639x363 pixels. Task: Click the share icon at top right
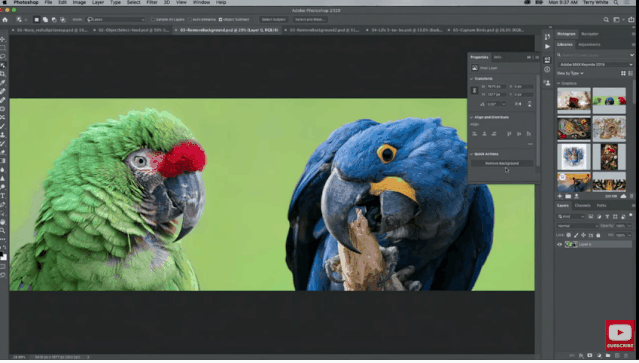click(631, 20)
